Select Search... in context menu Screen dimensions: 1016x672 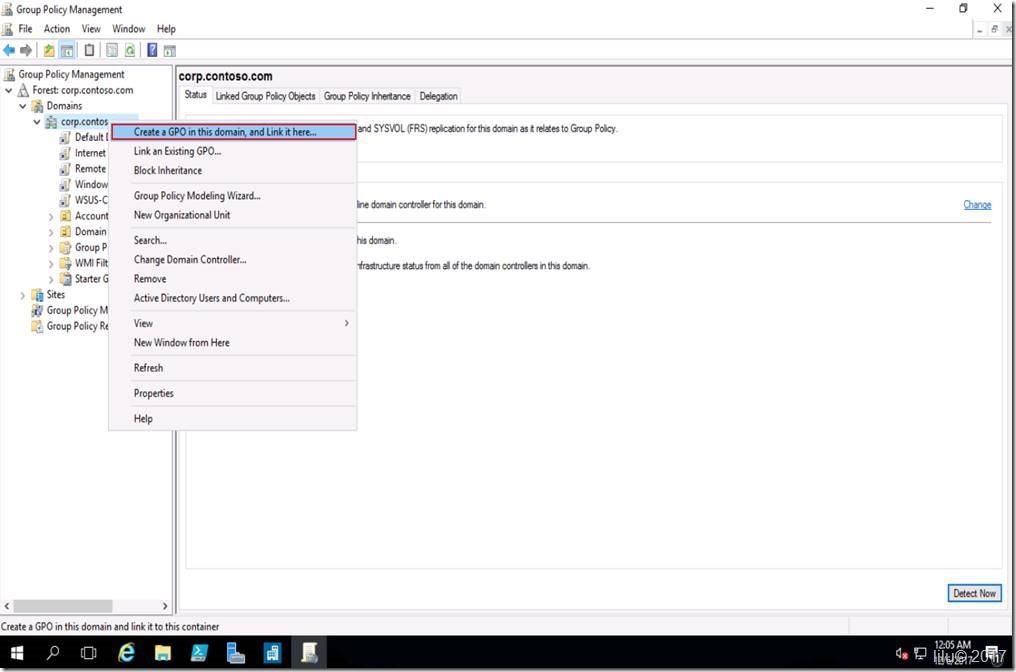(233, 240)
